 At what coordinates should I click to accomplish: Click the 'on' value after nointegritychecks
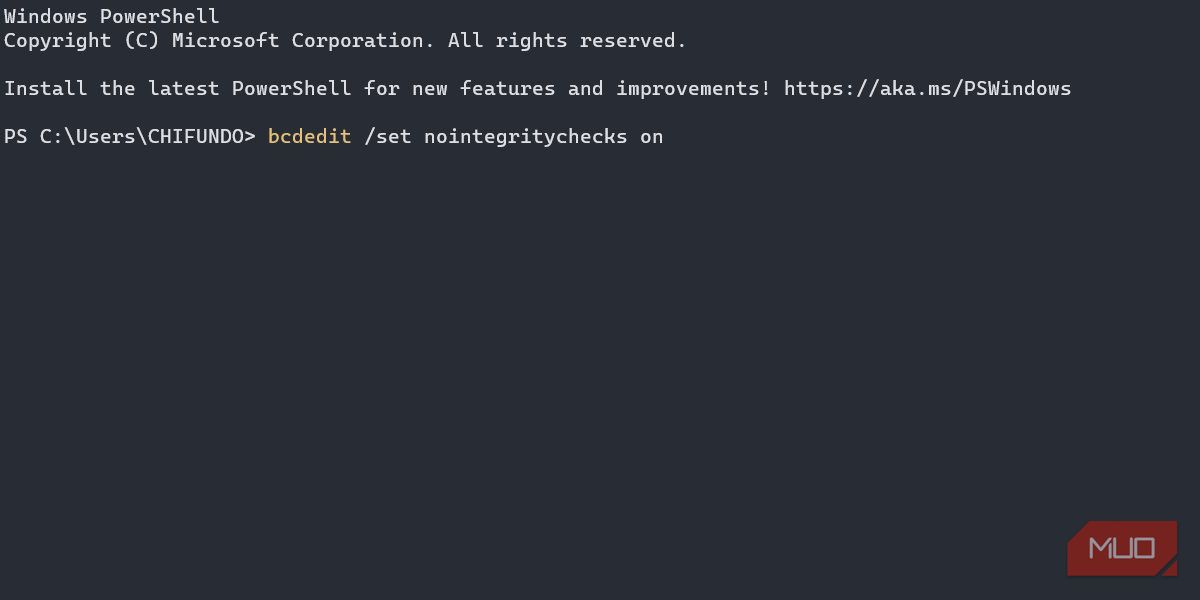[x=652, y=137]
